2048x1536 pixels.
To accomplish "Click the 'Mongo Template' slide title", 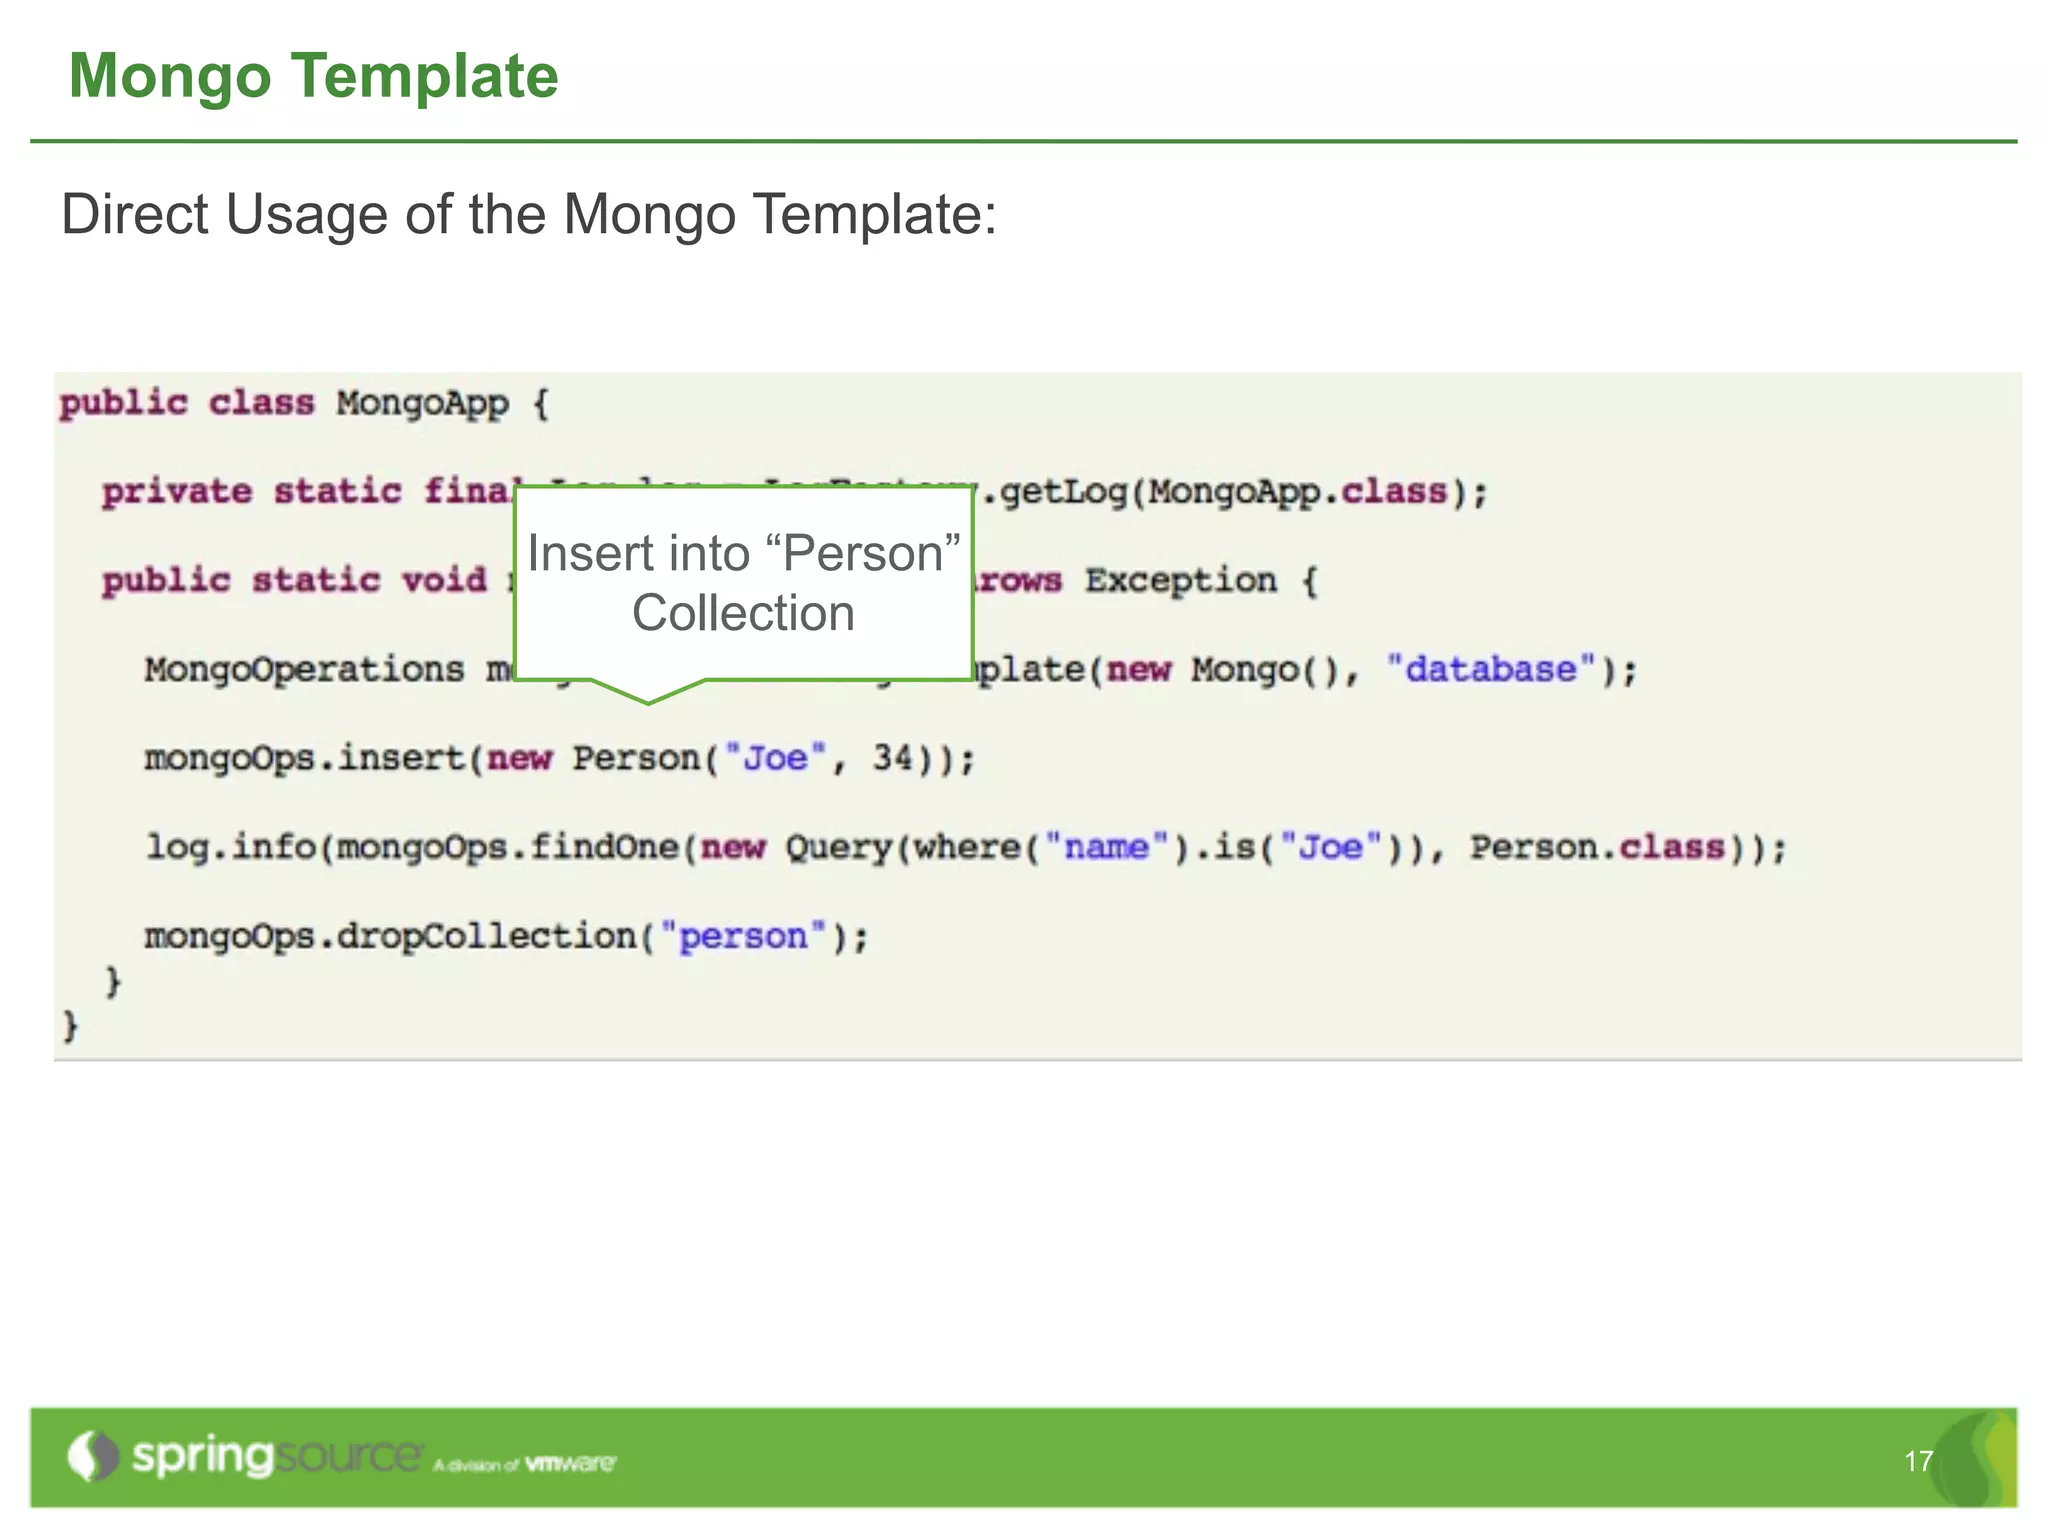I will pos(313,76).
